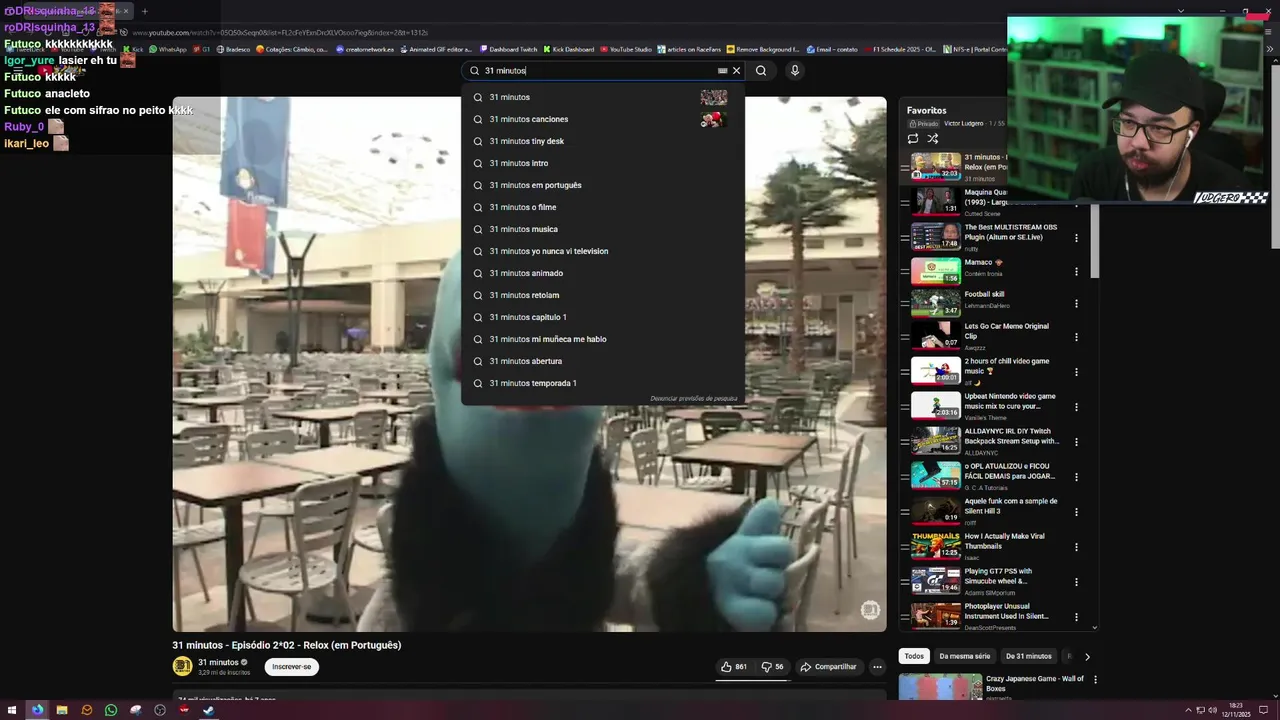Open options for 'Crazy Japanese Game - Wall of Boxes'

coord(1095,680)
